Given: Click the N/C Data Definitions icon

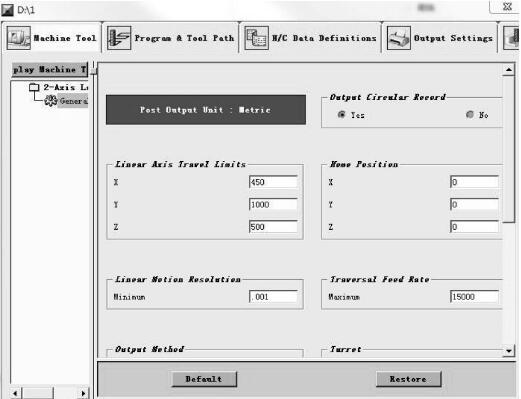Looking at the screenshot, I should [x=256, y=38].
